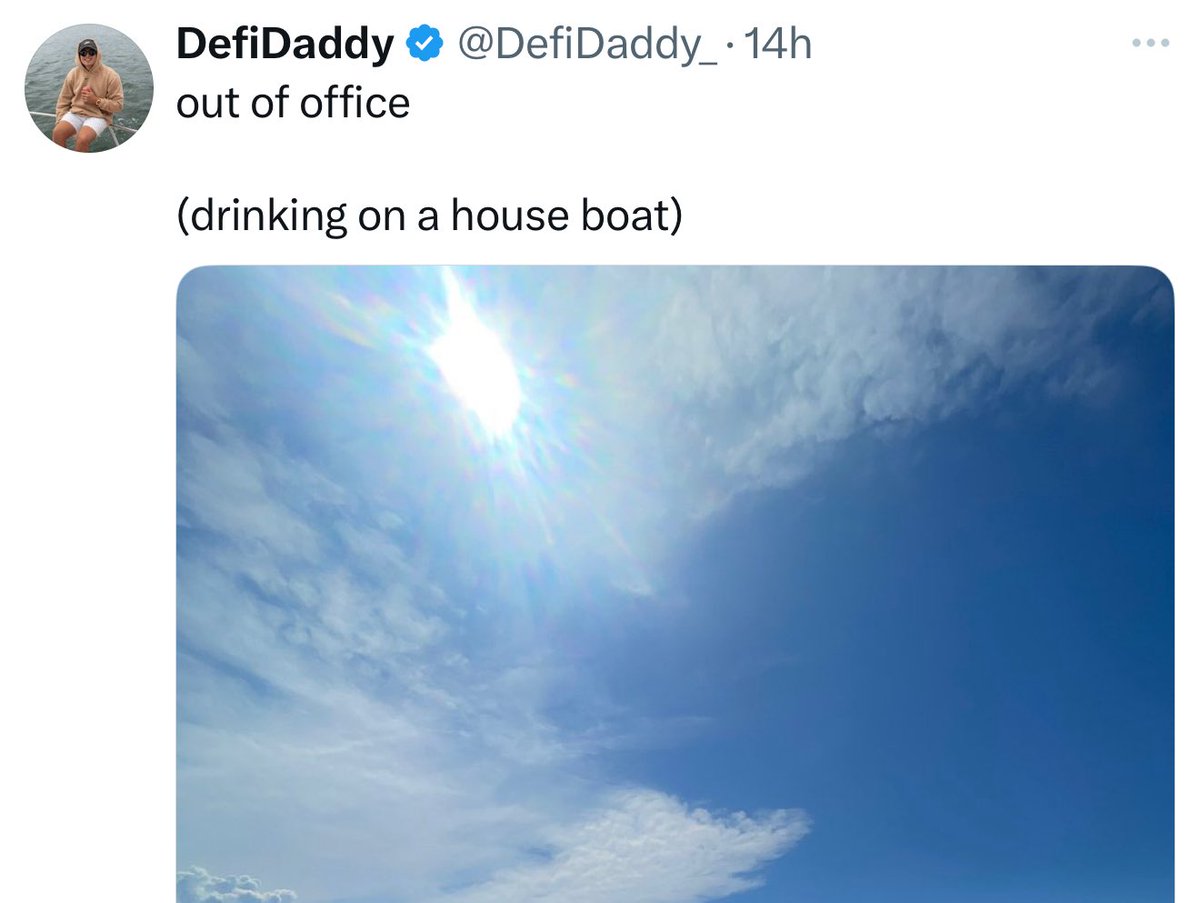
Task: Expand tweet options via the ellipsis
Action: click(x=1150, y=44)
